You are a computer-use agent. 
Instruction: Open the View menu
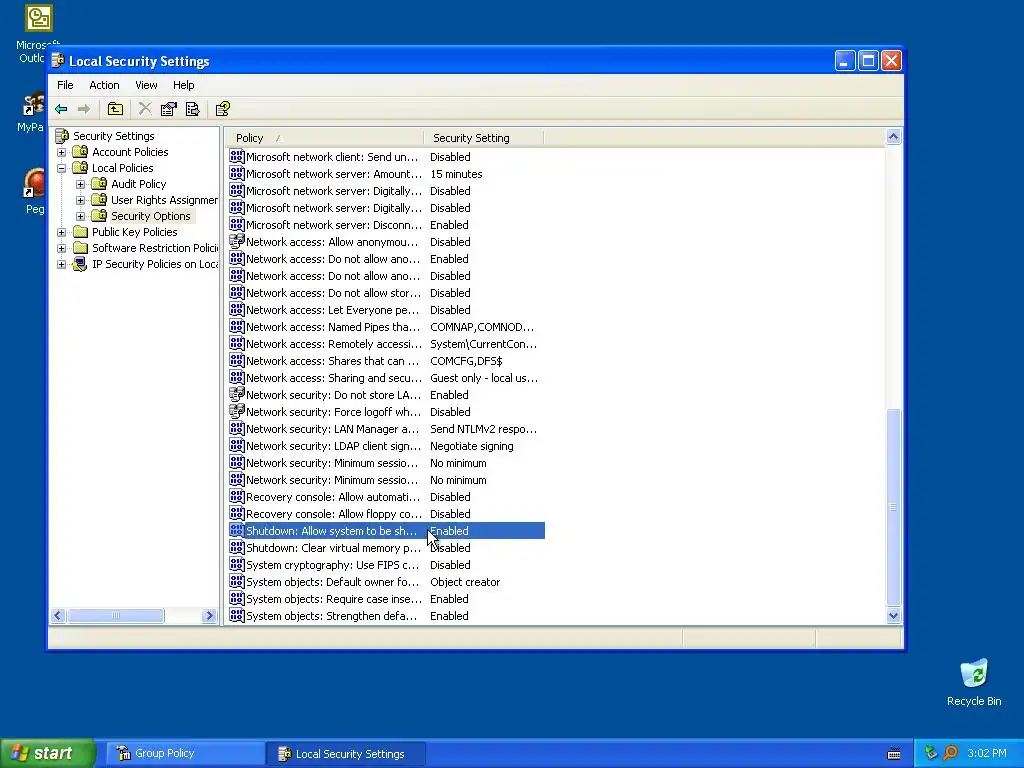point(146,85)
